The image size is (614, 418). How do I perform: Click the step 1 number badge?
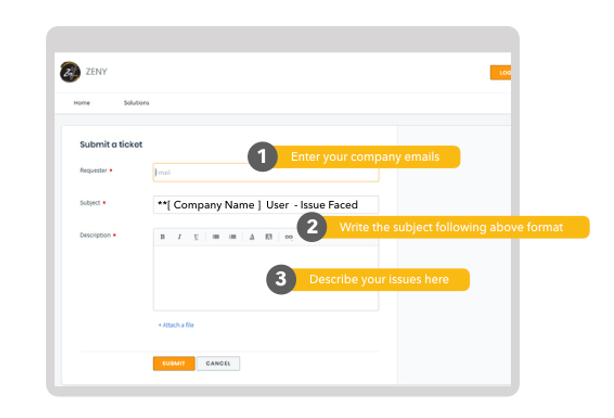tap(262, 157)
